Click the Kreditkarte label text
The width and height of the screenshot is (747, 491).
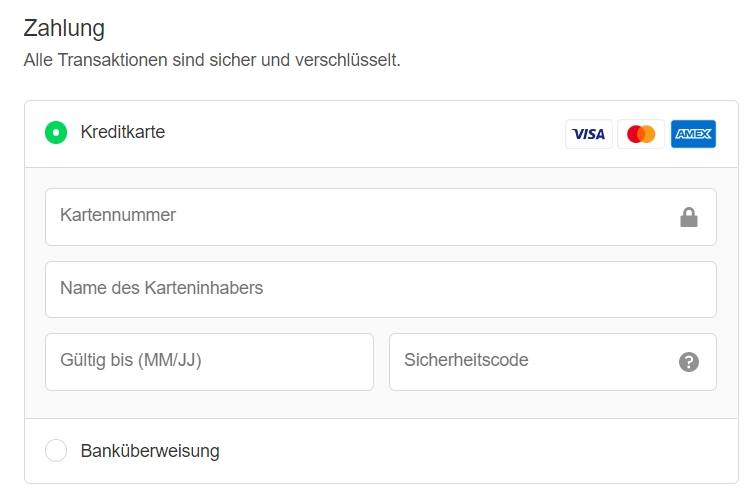(122, 132)
